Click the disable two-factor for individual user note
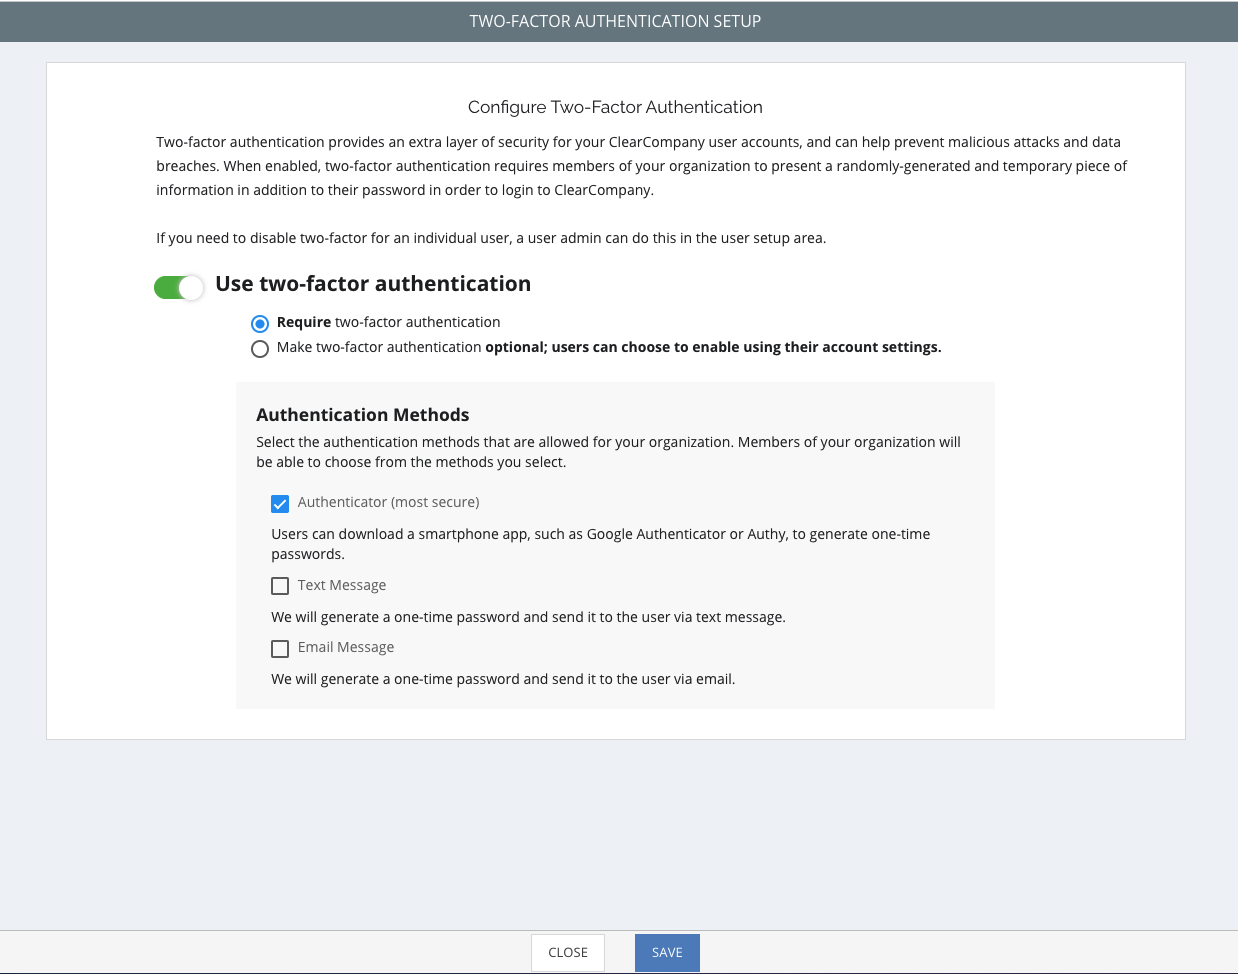 491,238
